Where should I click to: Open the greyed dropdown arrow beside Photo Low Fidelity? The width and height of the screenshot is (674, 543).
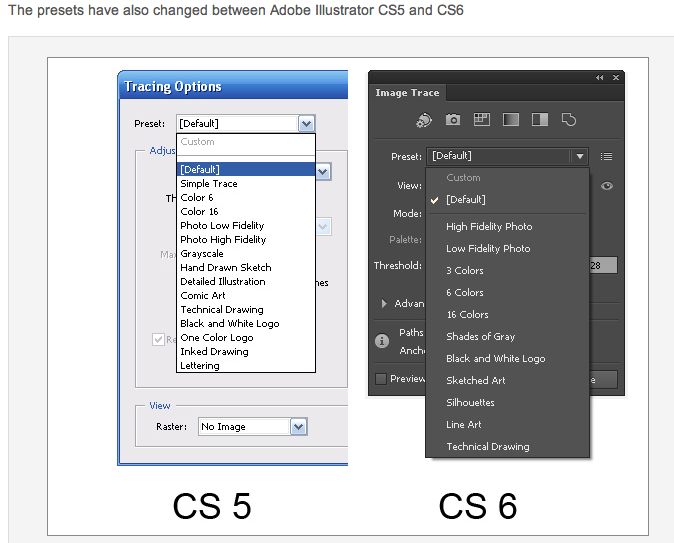tap(323, 227)
